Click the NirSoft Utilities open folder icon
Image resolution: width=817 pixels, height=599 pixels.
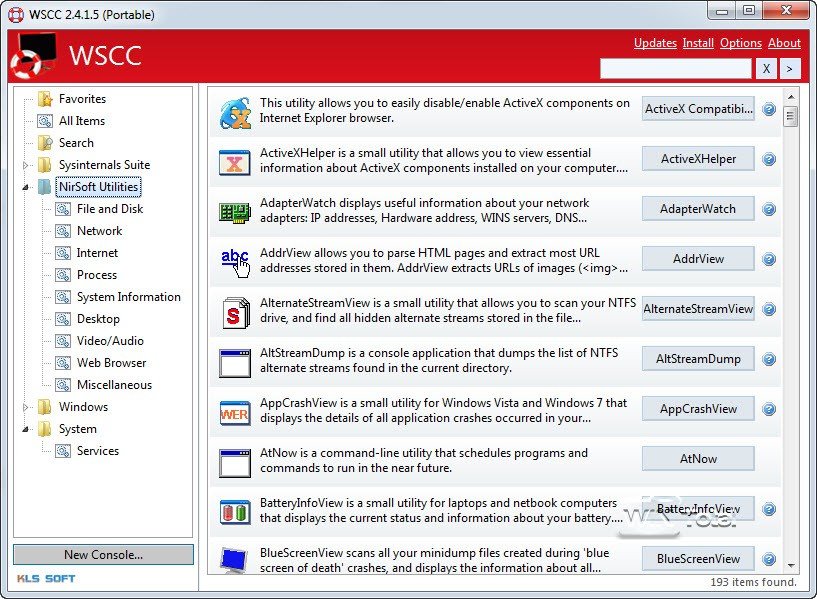(x=45, y=187)
